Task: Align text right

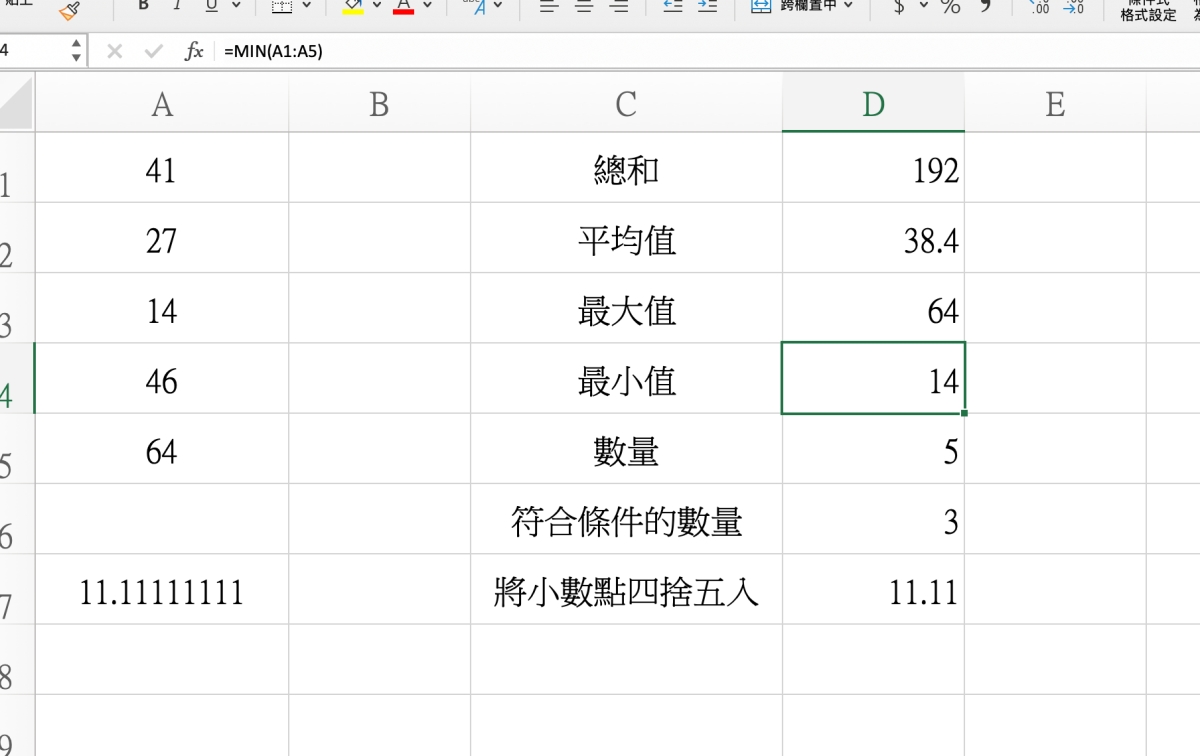Action: (619, 6)
